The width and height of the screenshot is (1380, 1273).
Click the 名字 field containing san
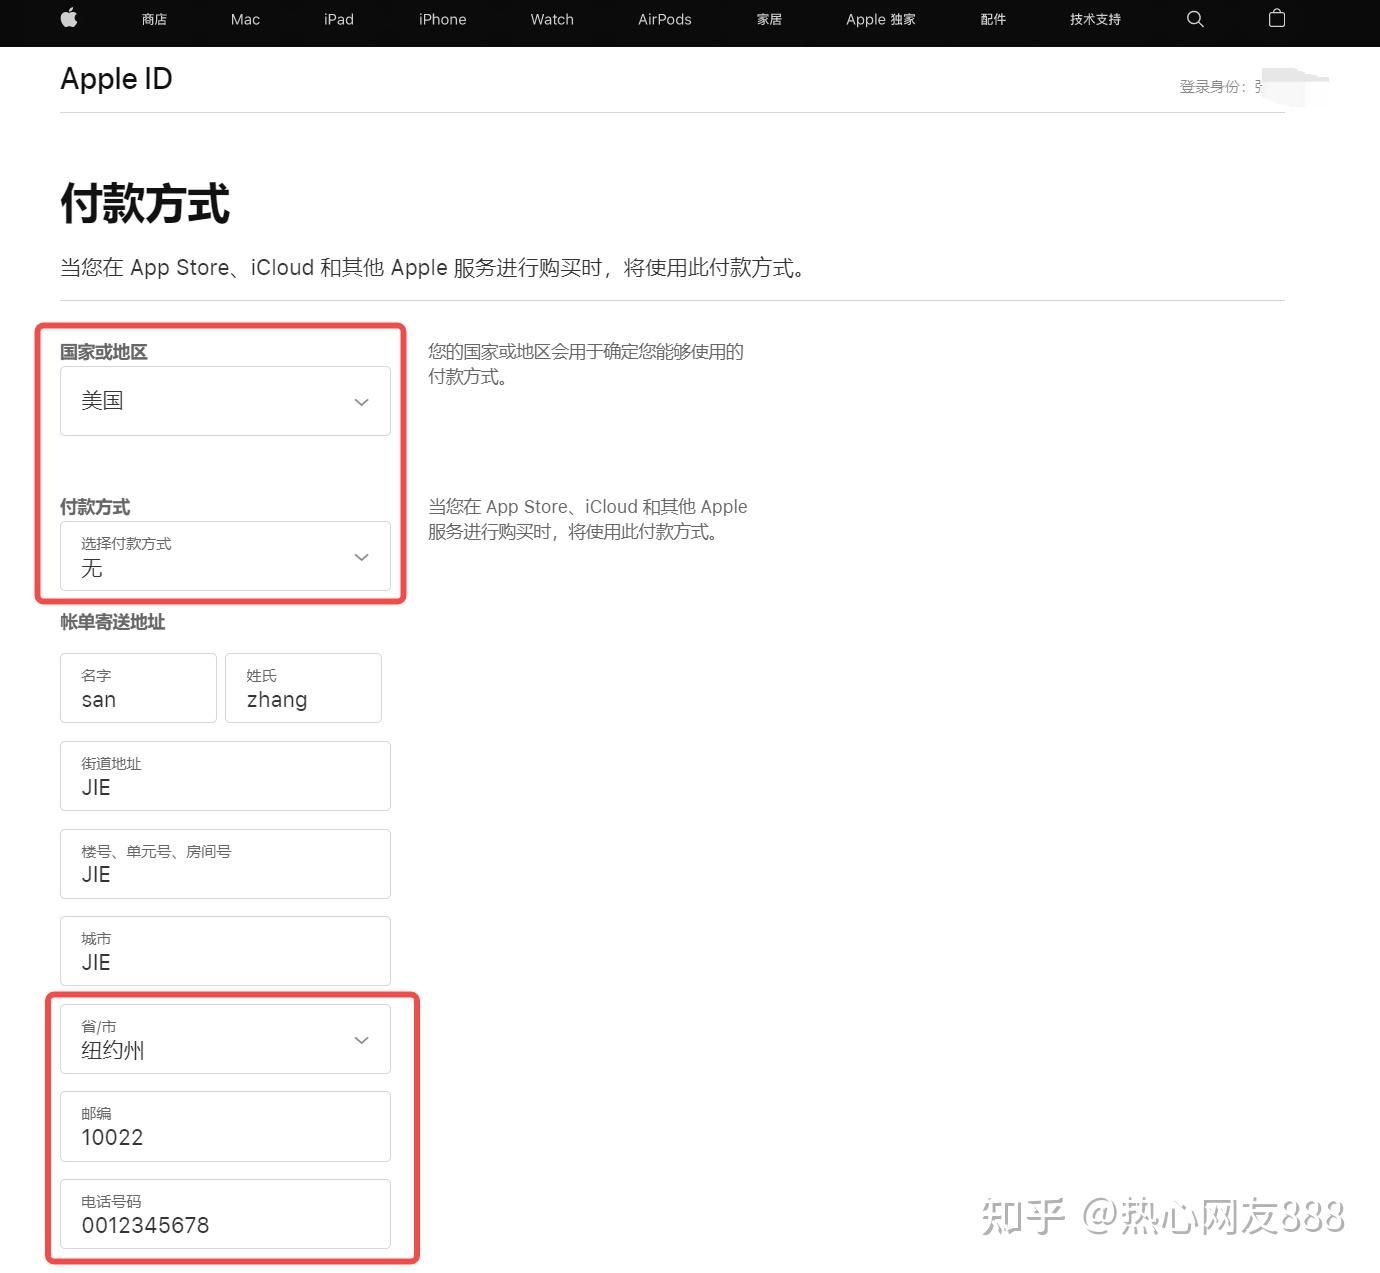tap(138, 688)
